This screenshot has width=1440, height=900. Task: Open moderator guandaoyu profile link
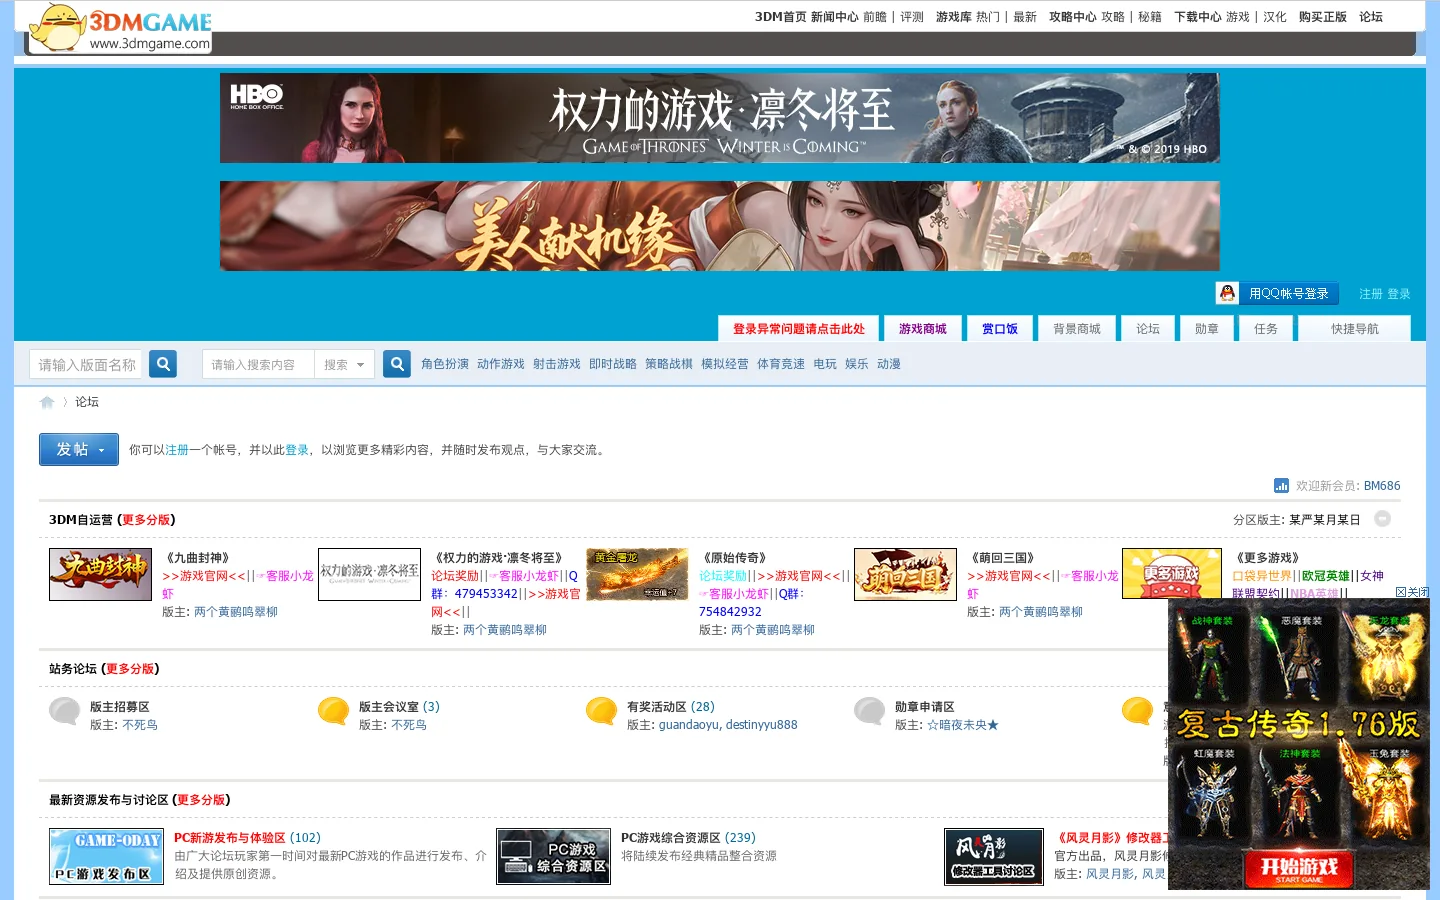(x=689, y=725)
